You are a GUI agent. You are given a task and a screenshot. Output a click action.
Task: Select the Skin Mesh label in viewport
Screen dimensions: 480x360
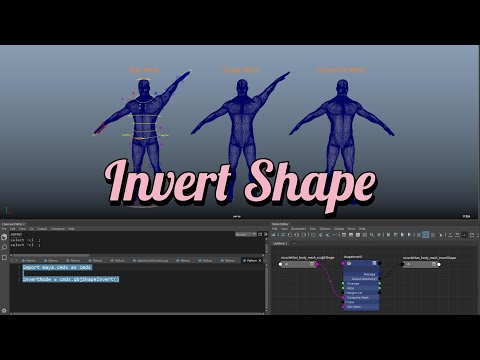(144, 70)
